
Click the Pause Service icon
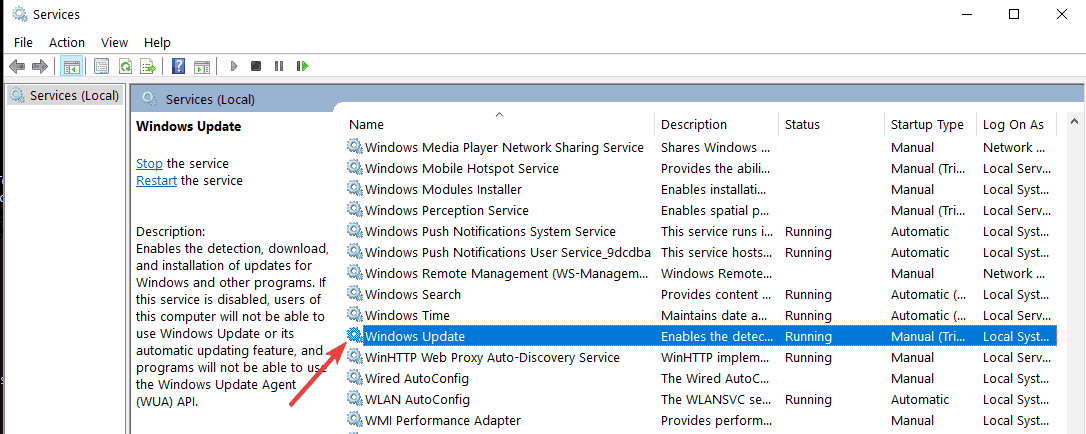[x=278, y=66]
